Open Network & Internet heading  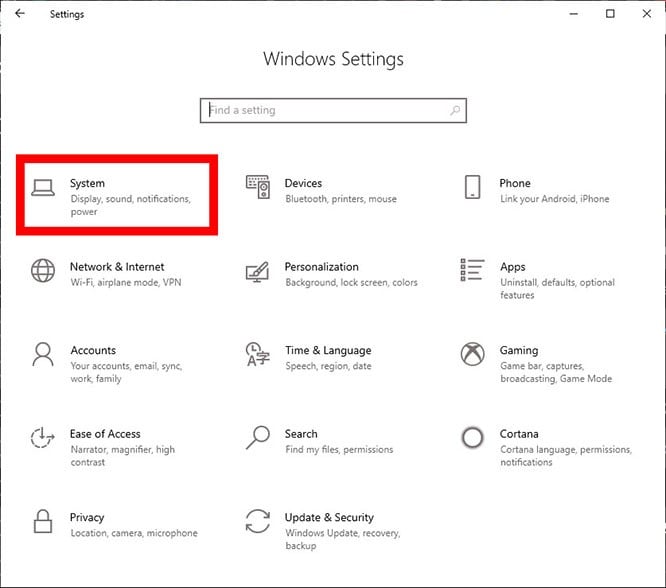pyautogui.click(x=117, y=267)
